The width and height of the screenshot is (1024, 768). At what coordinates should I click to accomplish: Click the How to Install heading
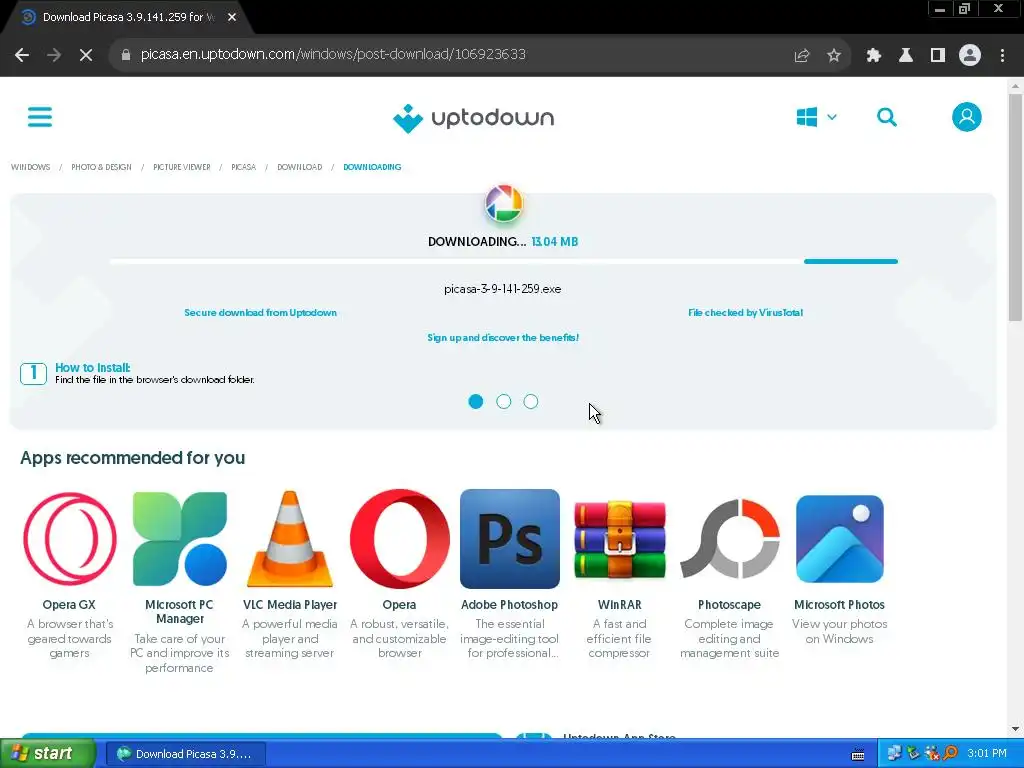(93, 368)
